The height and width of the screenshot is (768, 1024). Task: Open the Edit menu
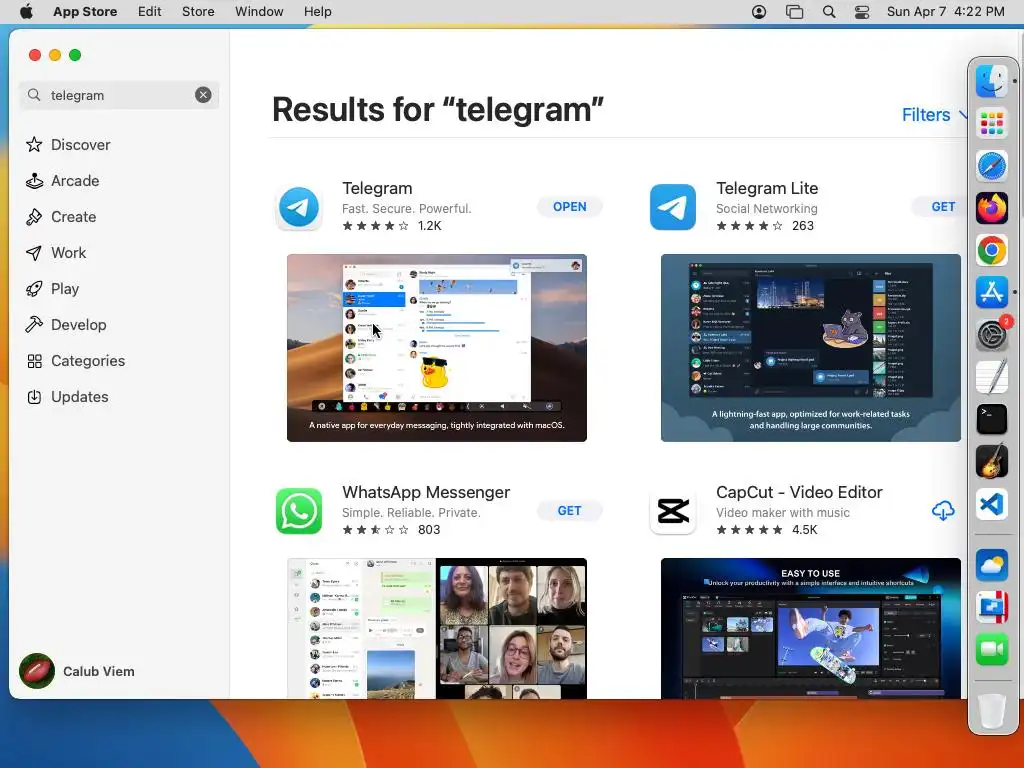[150, 12]
